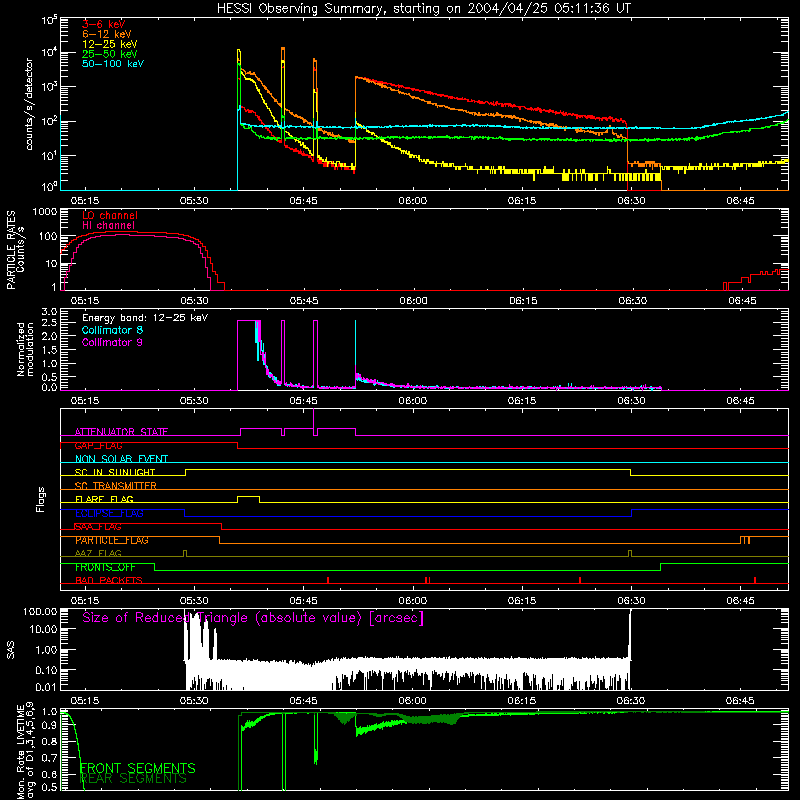Click the Mon. Rate LIVETIME axis label
The image size is (800, 800).
pyautogui.click(x=20, y=751)
